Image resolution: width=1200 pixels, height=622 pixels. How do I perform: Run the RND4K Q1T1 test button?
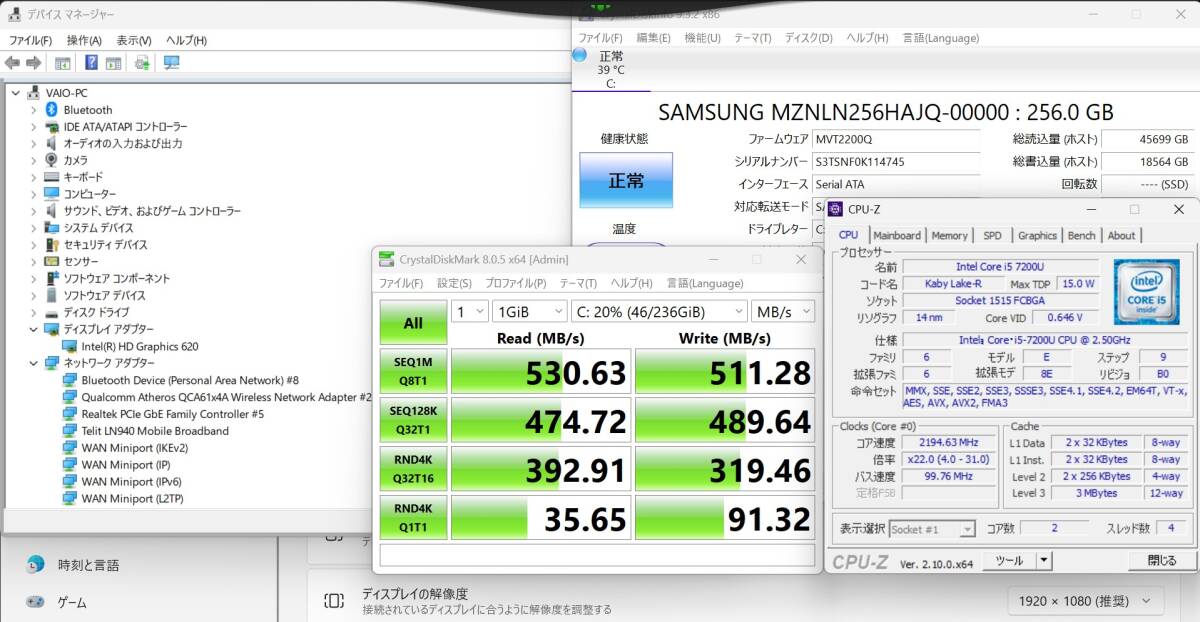(412, 517)
